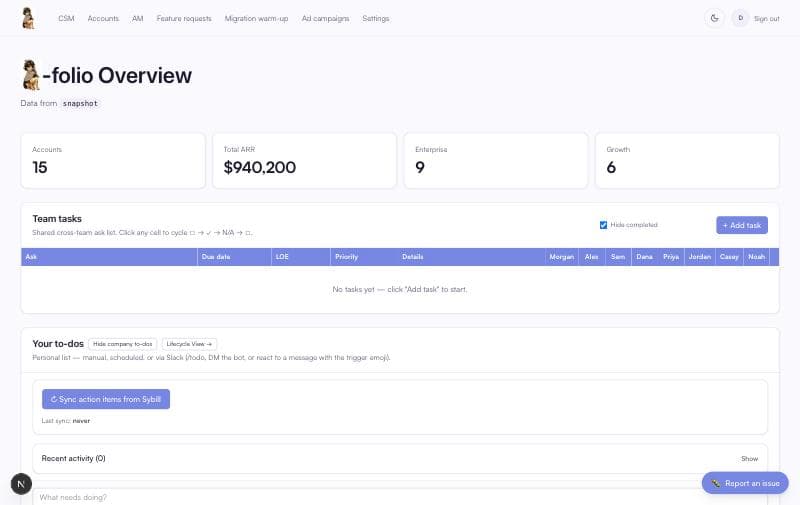Show Recent activity section

(x=749, y=459)
